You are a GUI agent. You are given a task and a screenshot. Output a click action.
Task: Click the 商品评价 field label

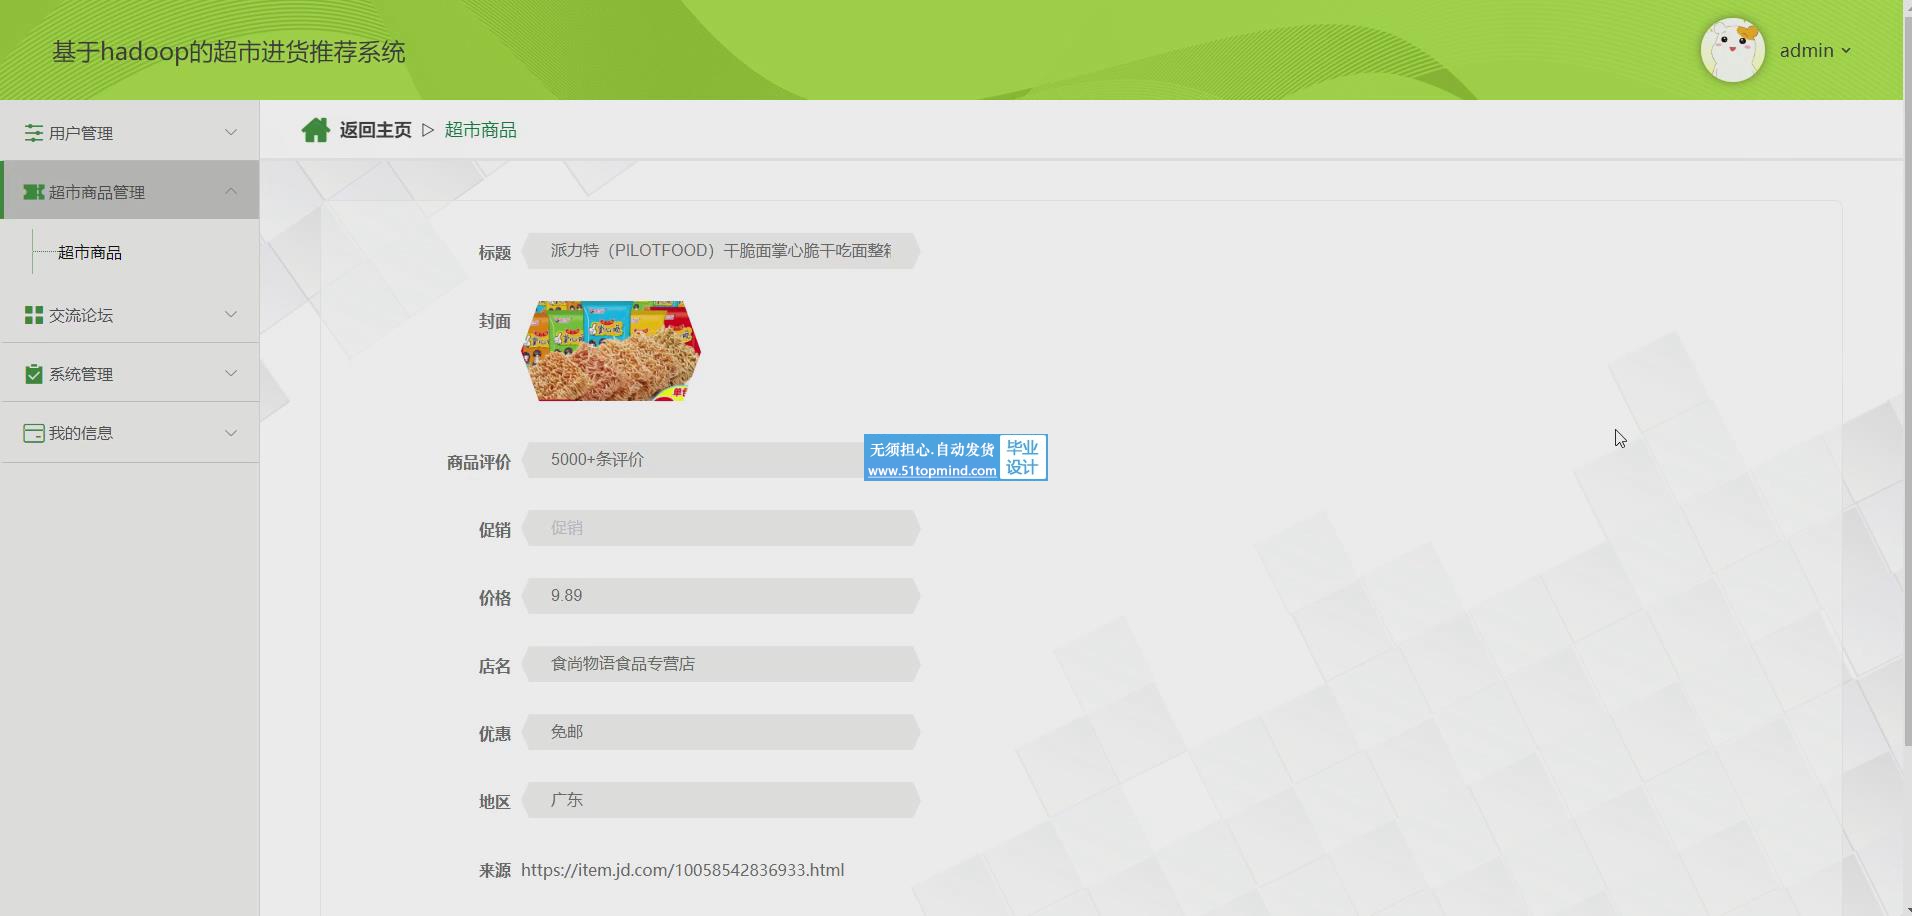[x=479, y=462]
